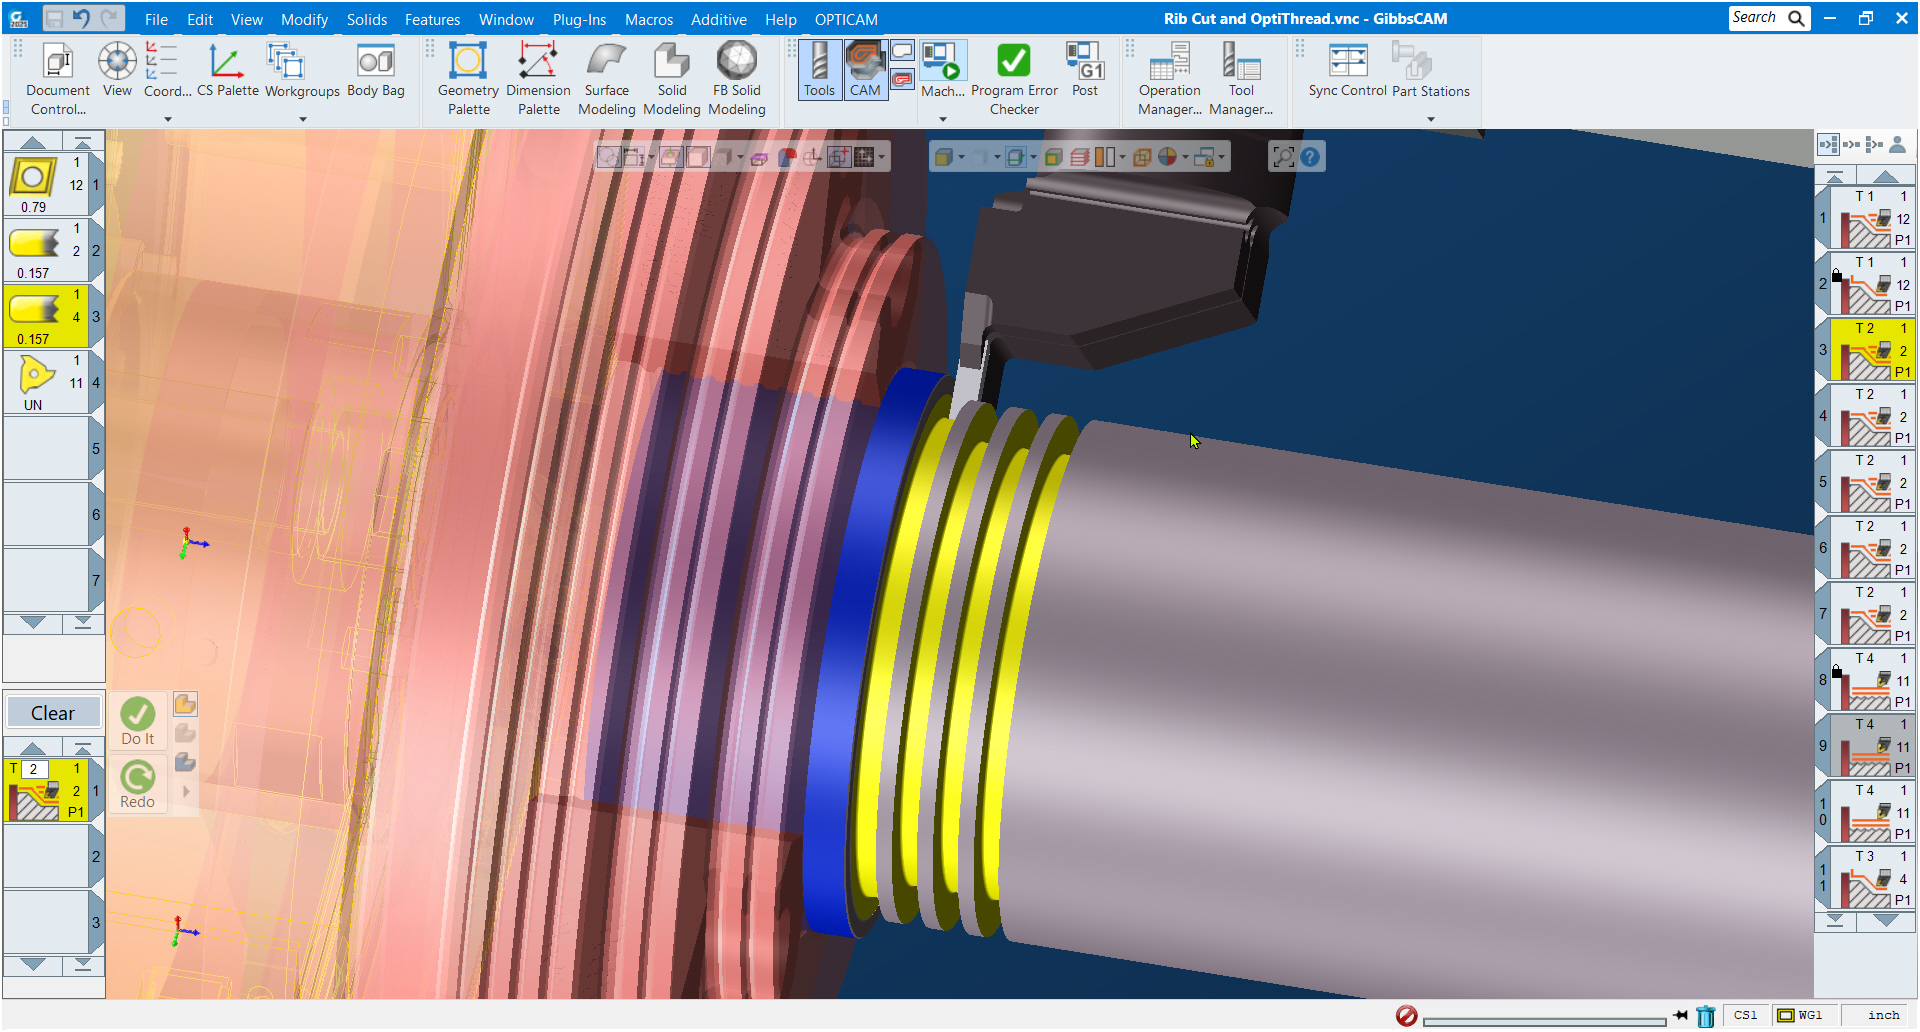This screenshot has height=1032, width=1920.
Task: Toggle the pin icon in status bar
Action: pos(1681,1016)
